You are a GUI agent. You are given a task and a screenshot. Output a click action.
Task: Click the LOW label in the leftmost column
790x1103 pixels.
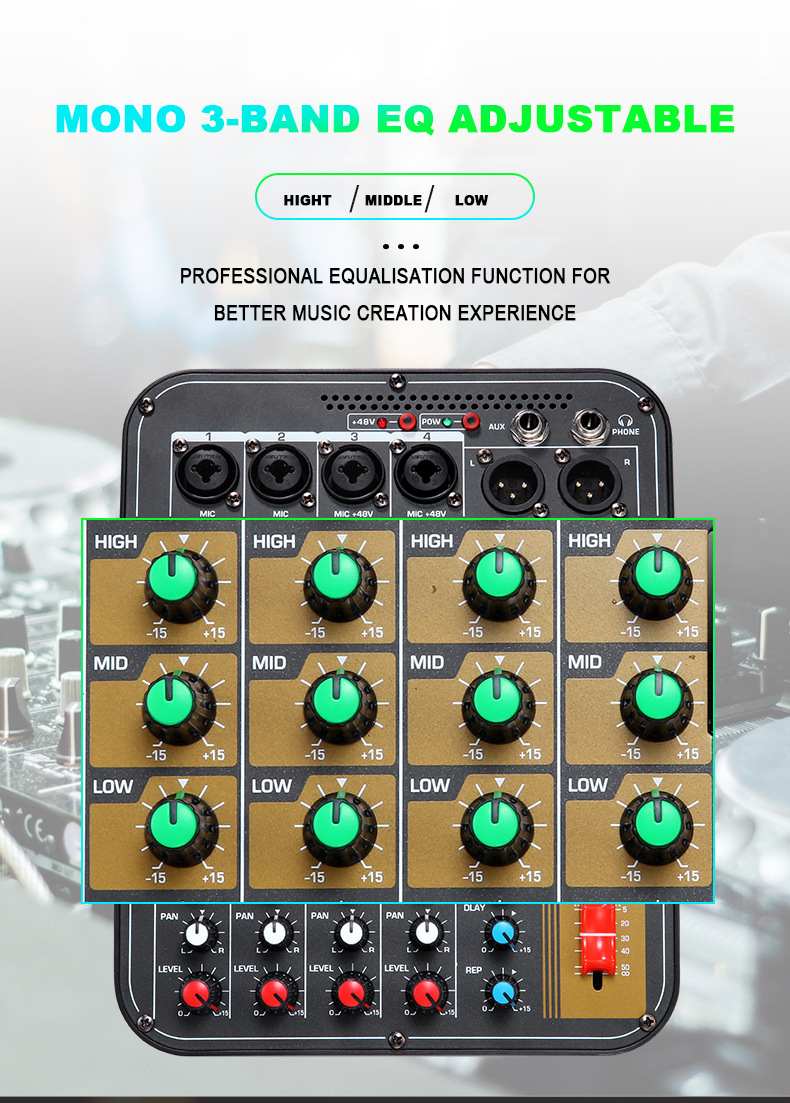(x=113, y=786)
